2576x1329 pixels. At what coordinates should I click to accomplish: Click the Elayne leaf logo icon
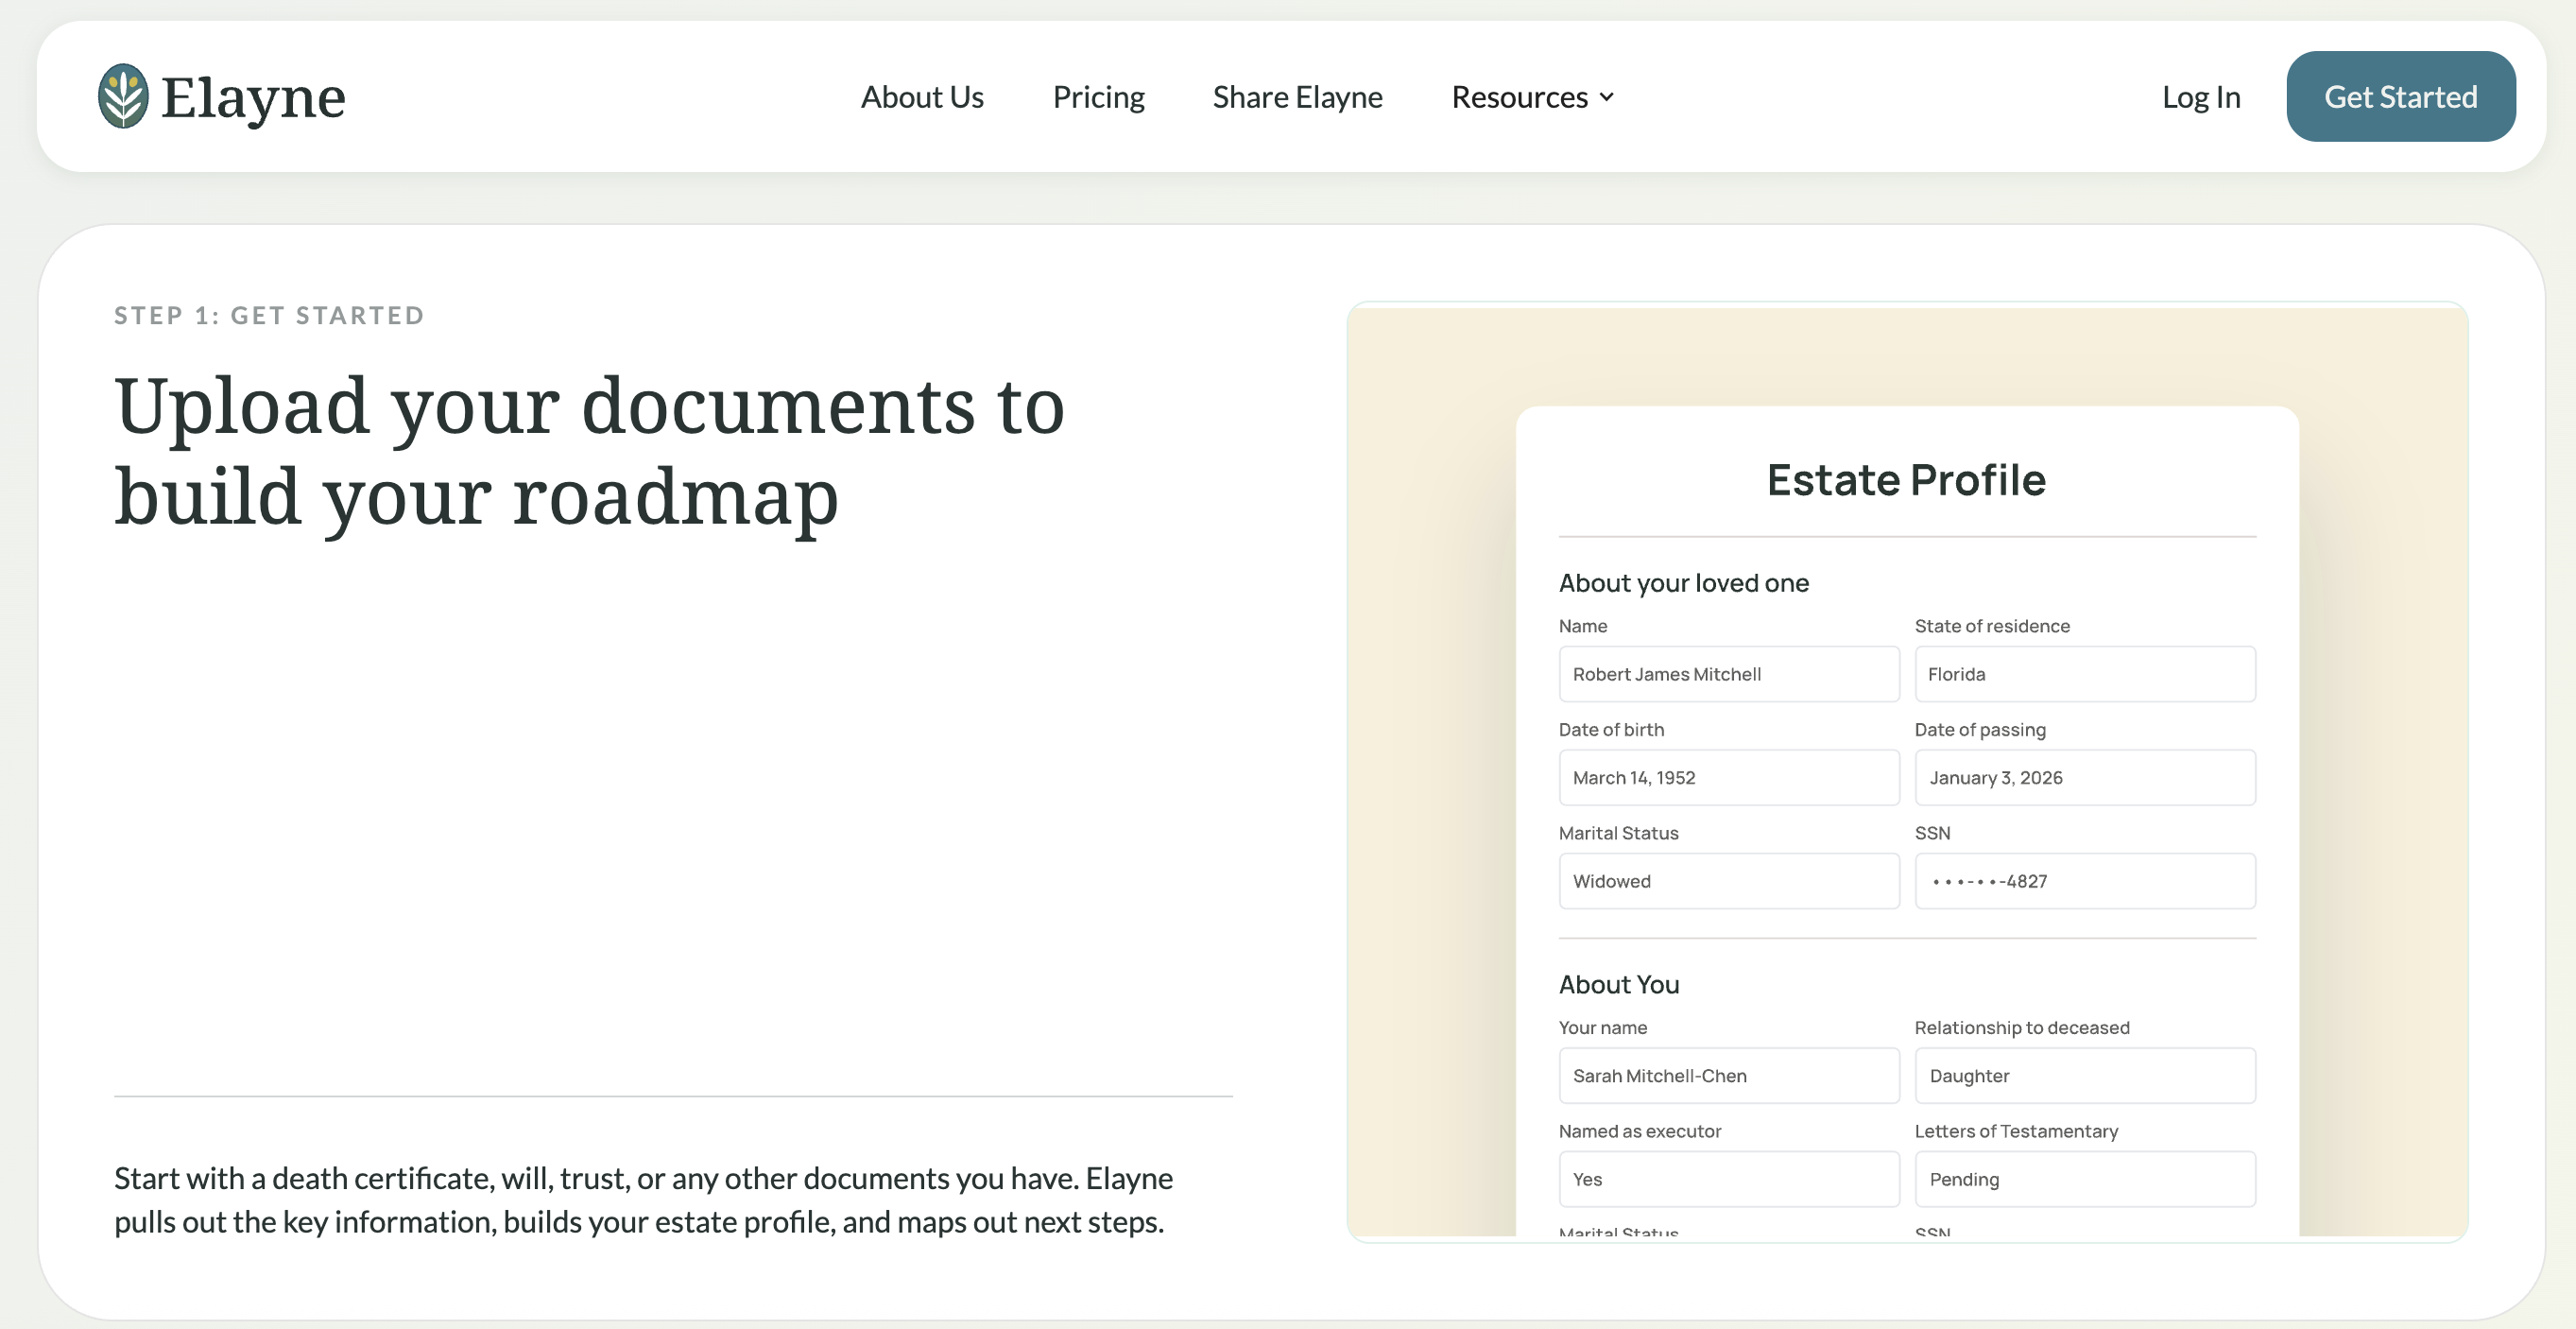(123, 96)
